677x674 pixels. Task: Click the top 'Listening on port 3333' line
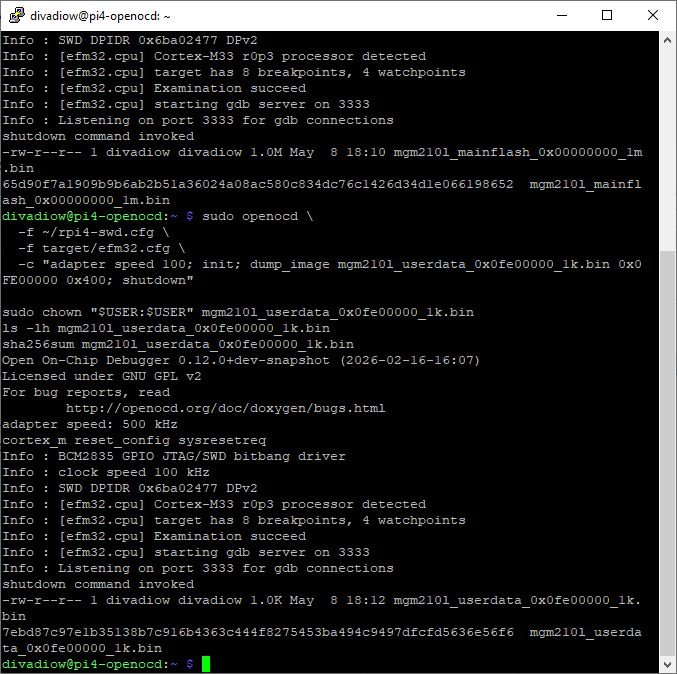[198, 120]
